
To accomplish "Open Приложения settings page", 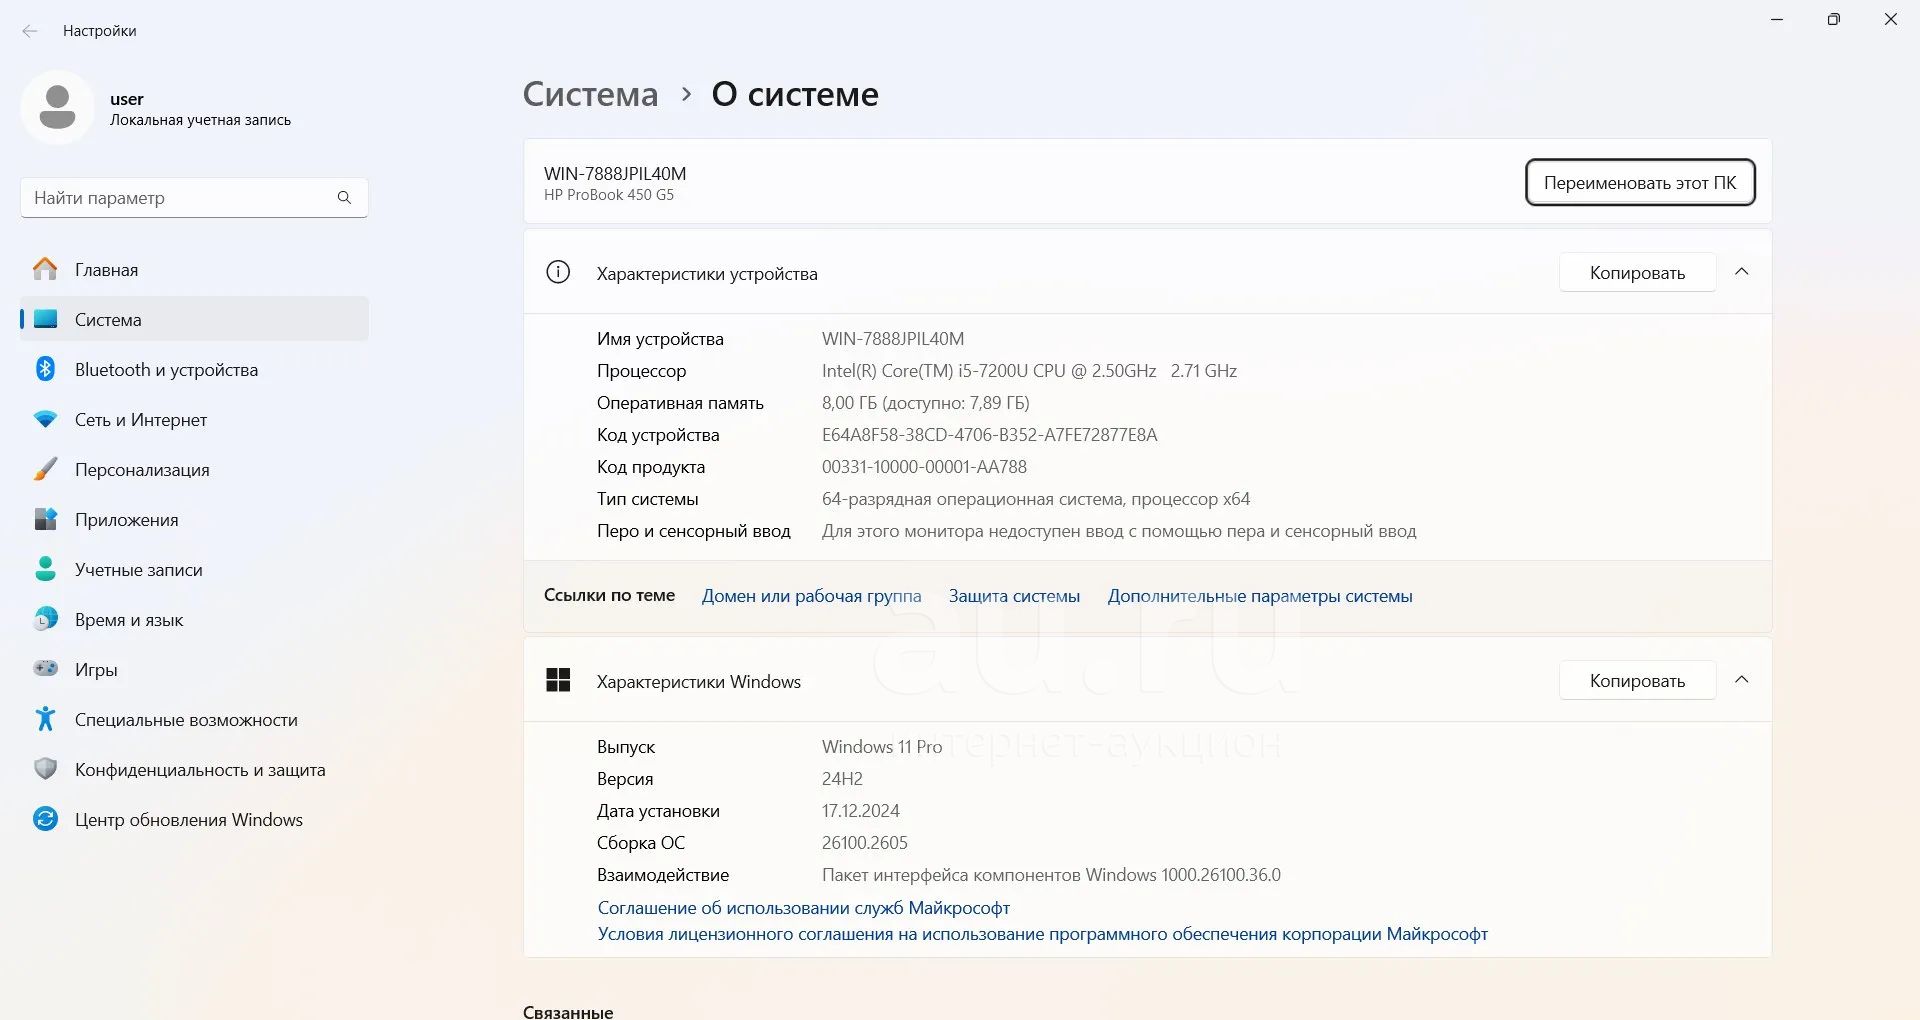I will click(194, 519).
